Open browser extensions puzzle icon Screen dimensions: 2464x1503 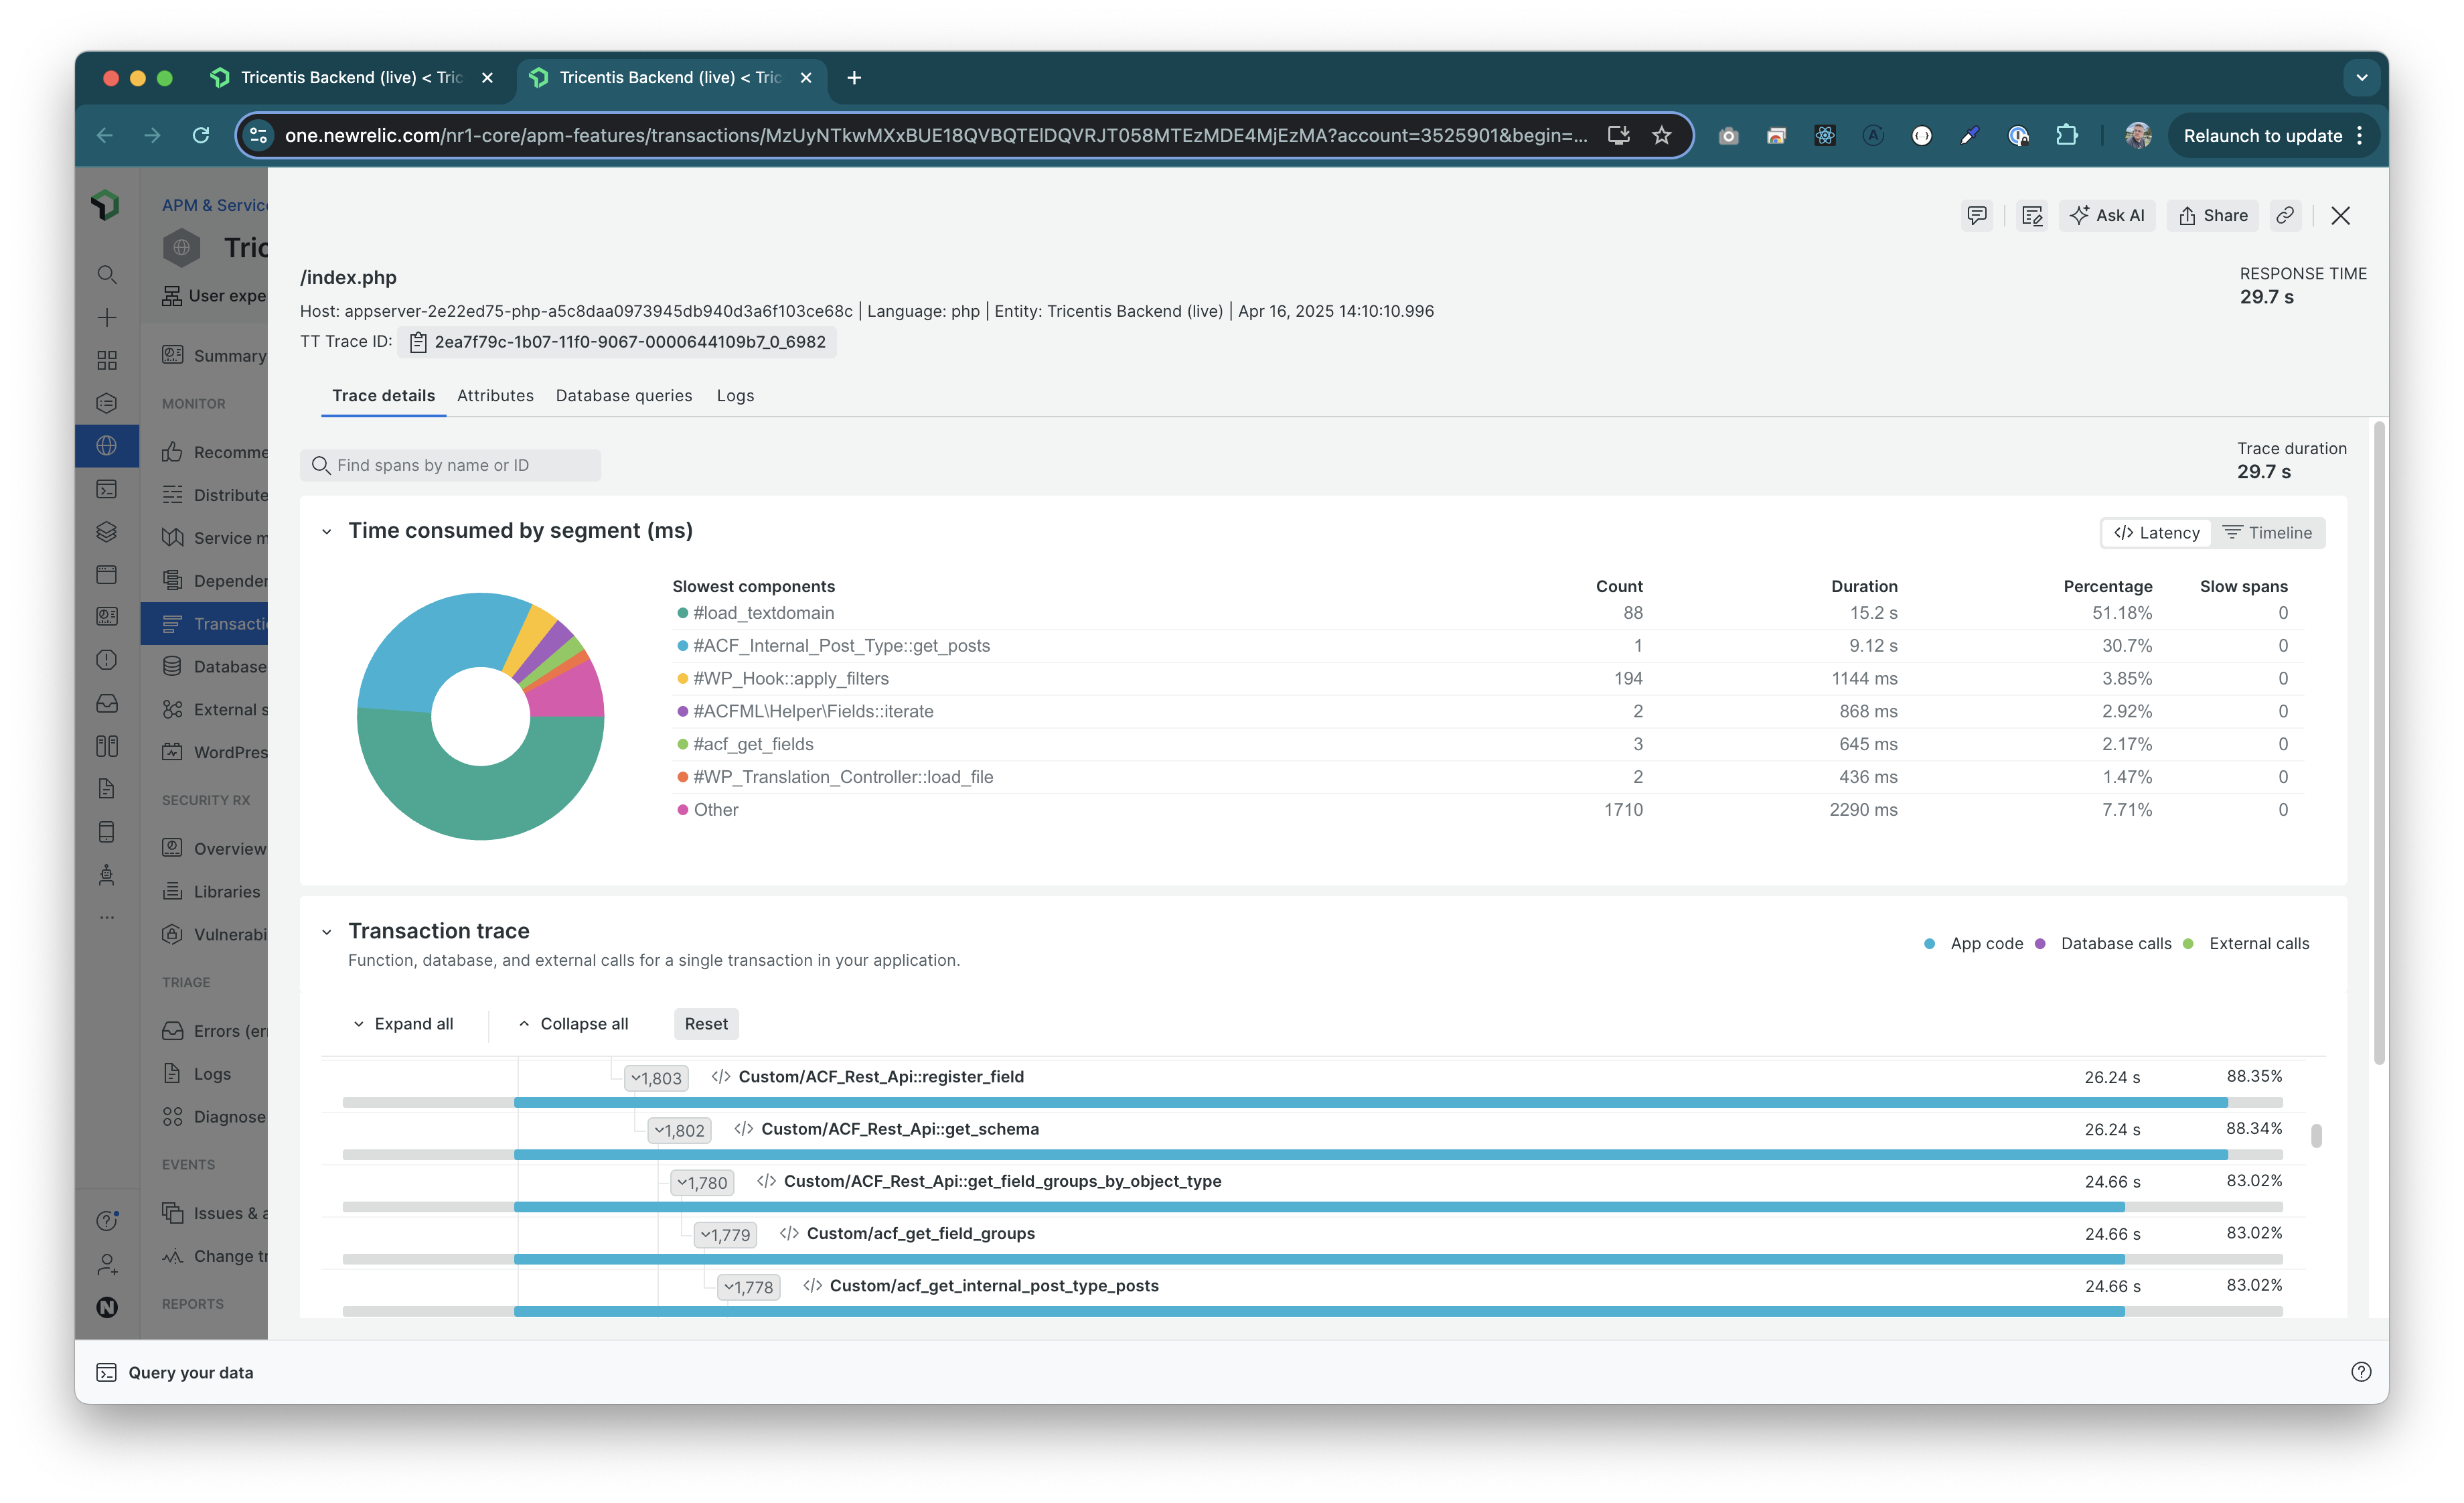(2066, 135)
